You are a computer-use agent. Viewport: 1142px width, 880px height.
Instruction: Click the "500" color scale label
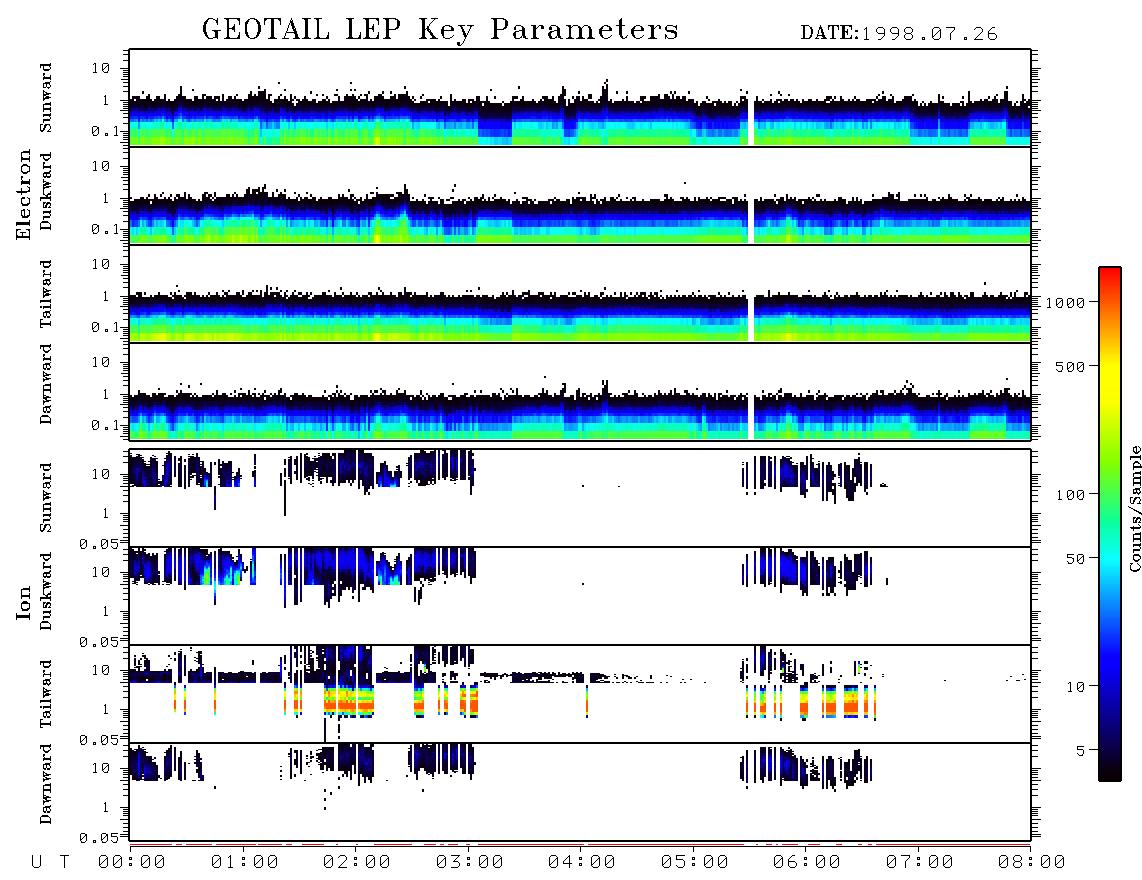point(1070,366)
